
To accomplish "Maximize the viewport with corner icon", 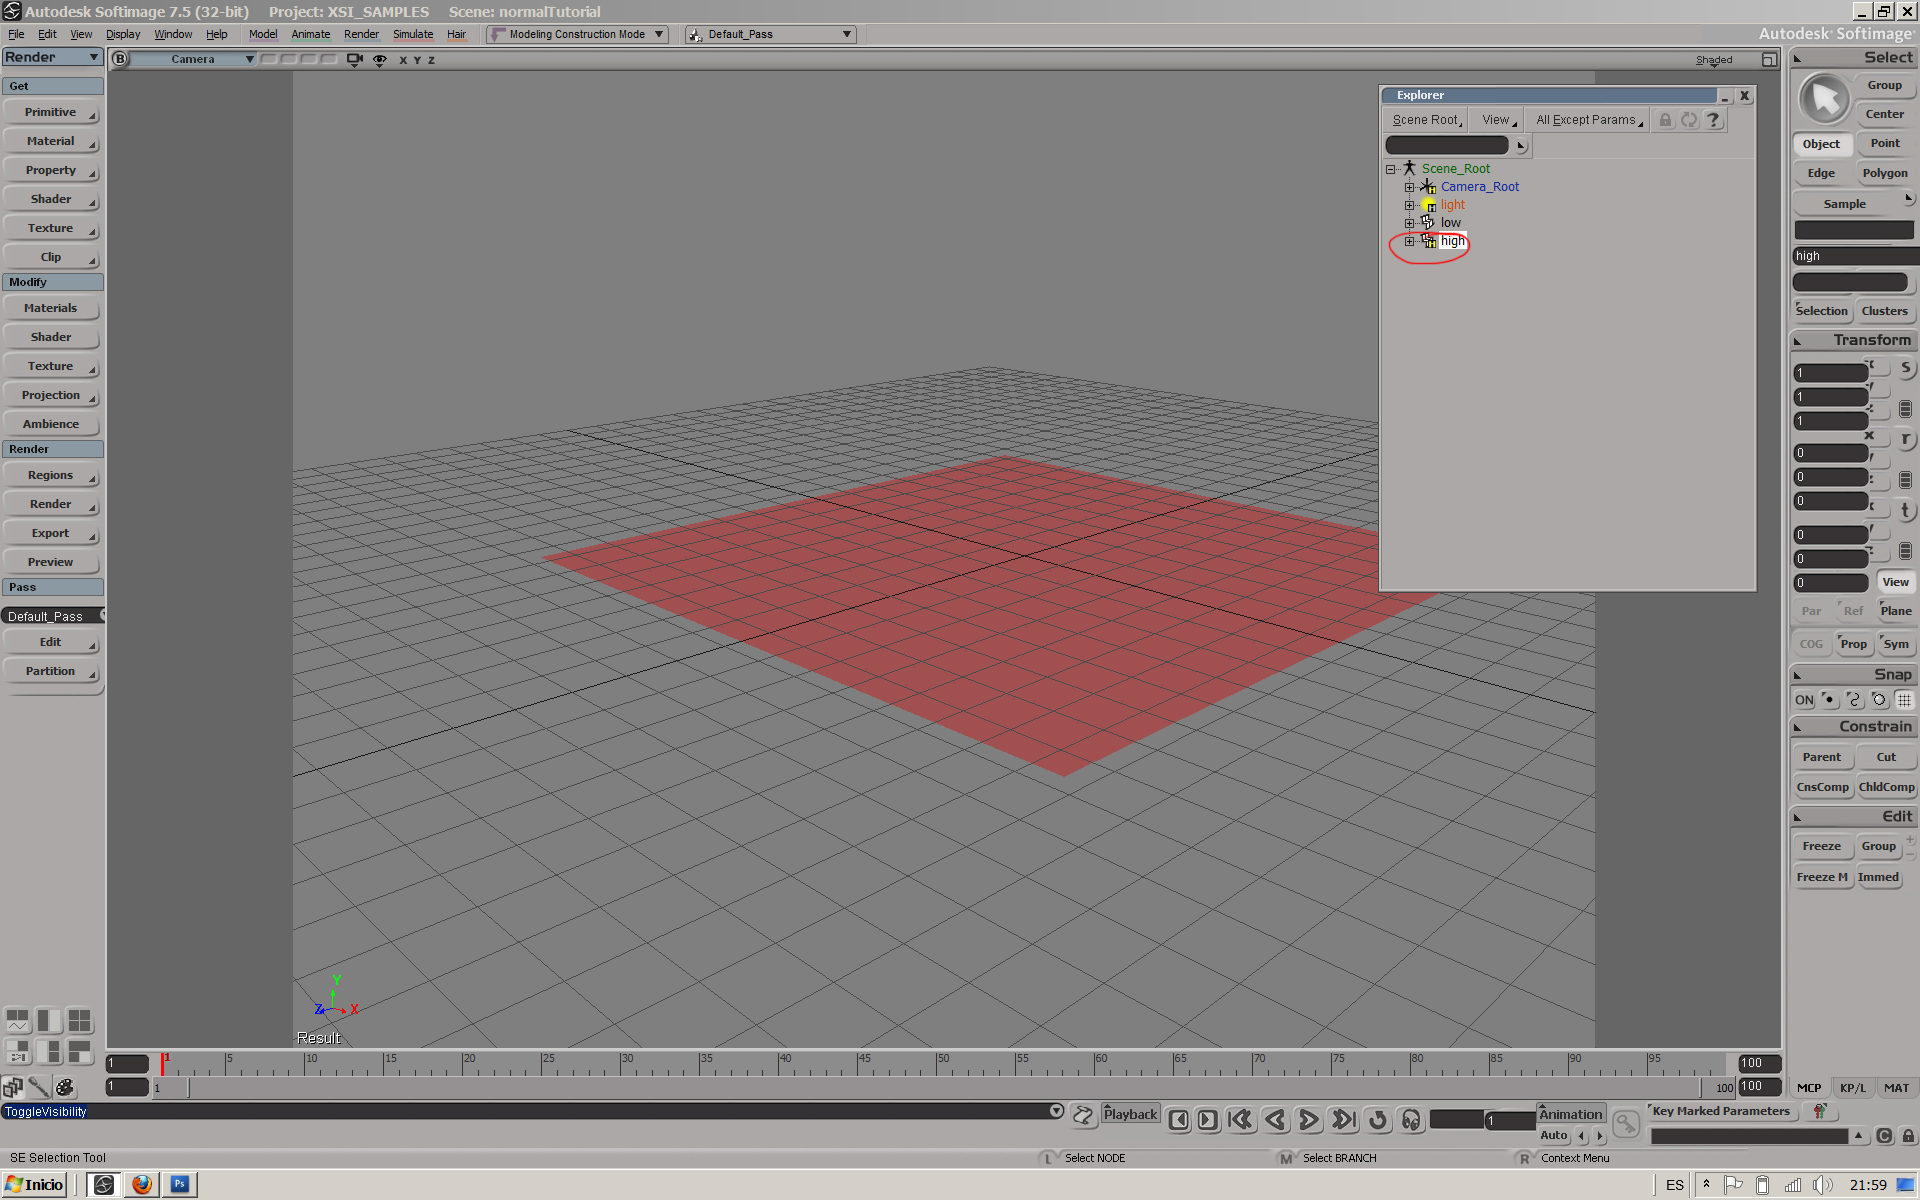I will [1769, 60].
